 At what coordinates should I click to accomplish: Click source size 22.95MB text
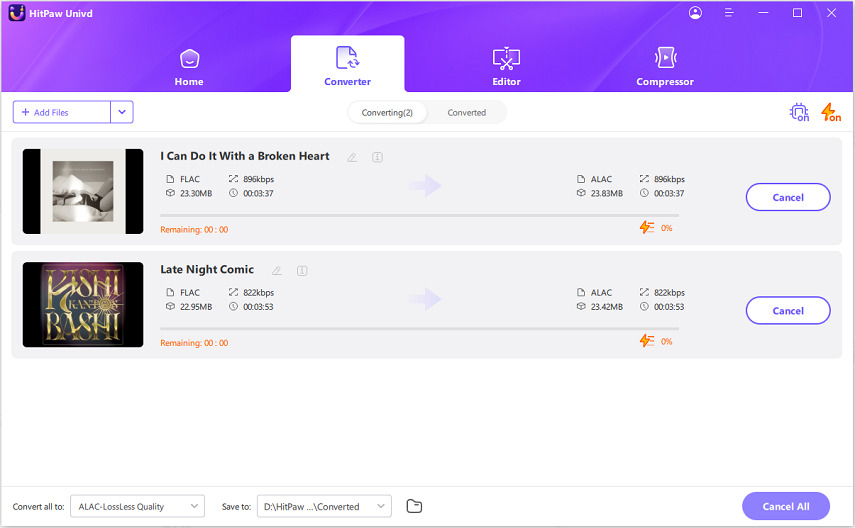[x=196, y=307]
